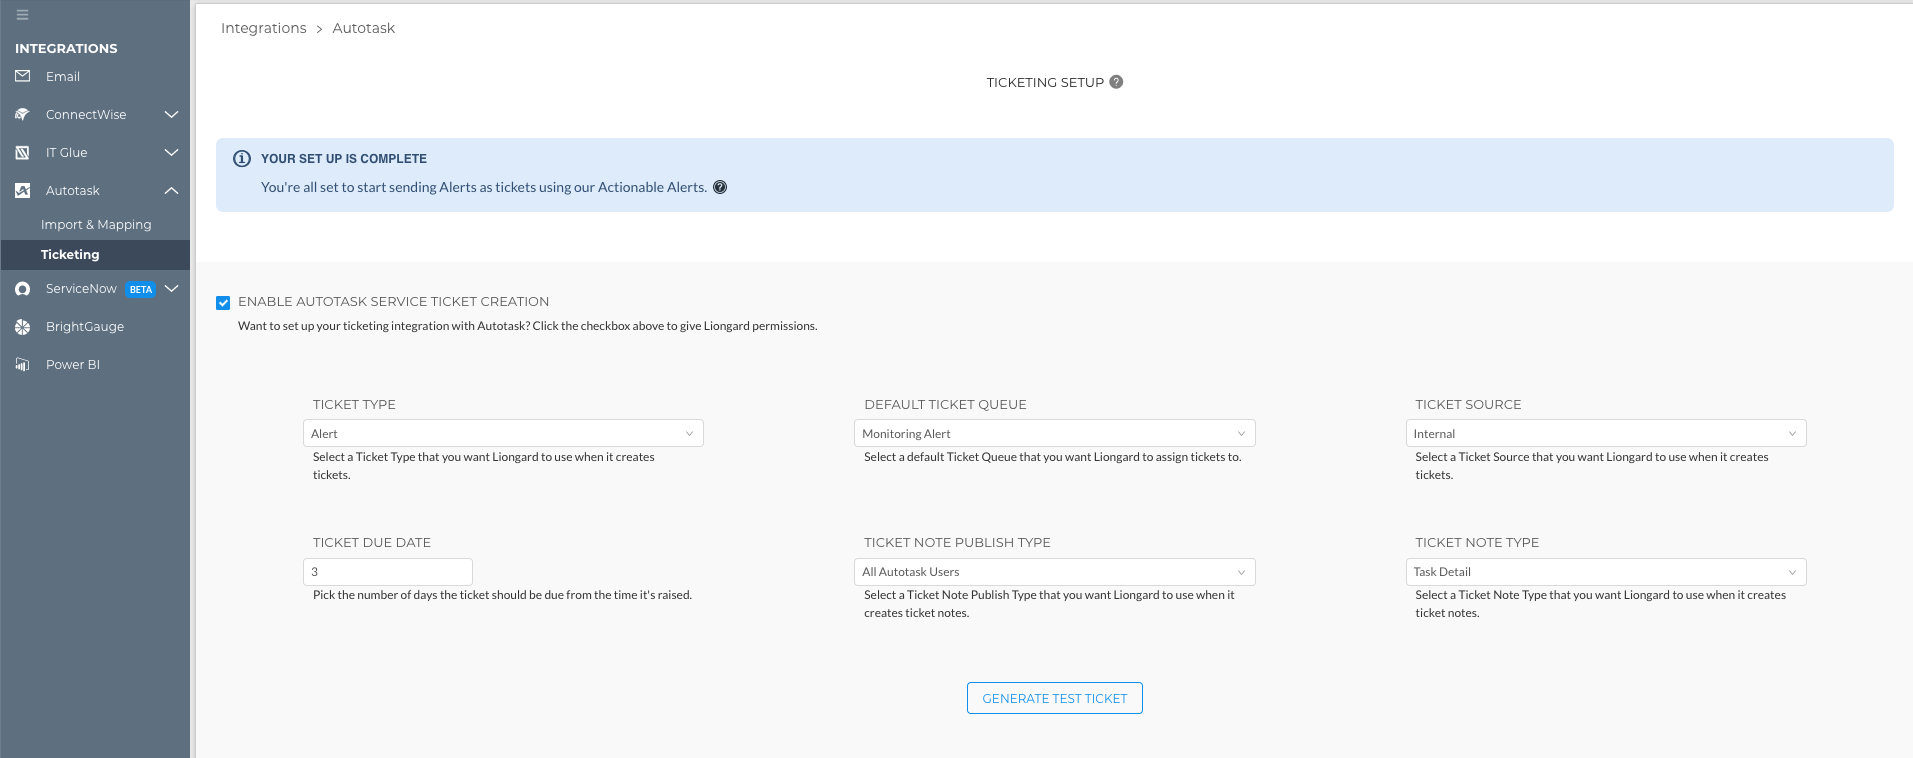This screenshot has height=758, width=1913.
Task: Click the ConnectWise label in sidebar
Action: coord(86,114)
